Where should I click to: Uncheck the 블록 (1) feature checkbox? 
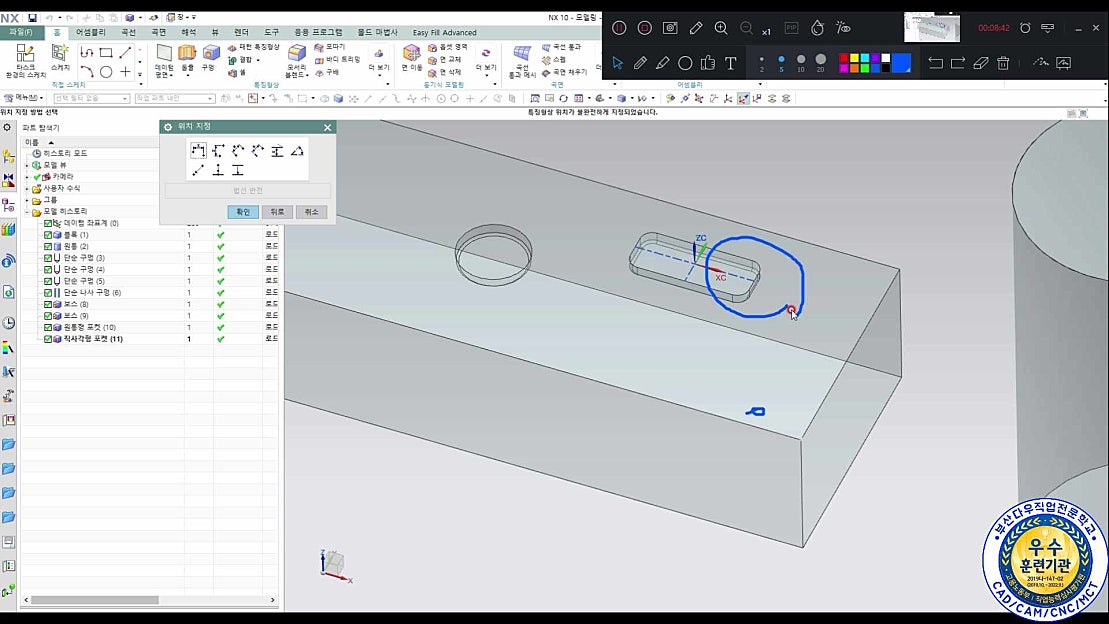click(47, 235)
